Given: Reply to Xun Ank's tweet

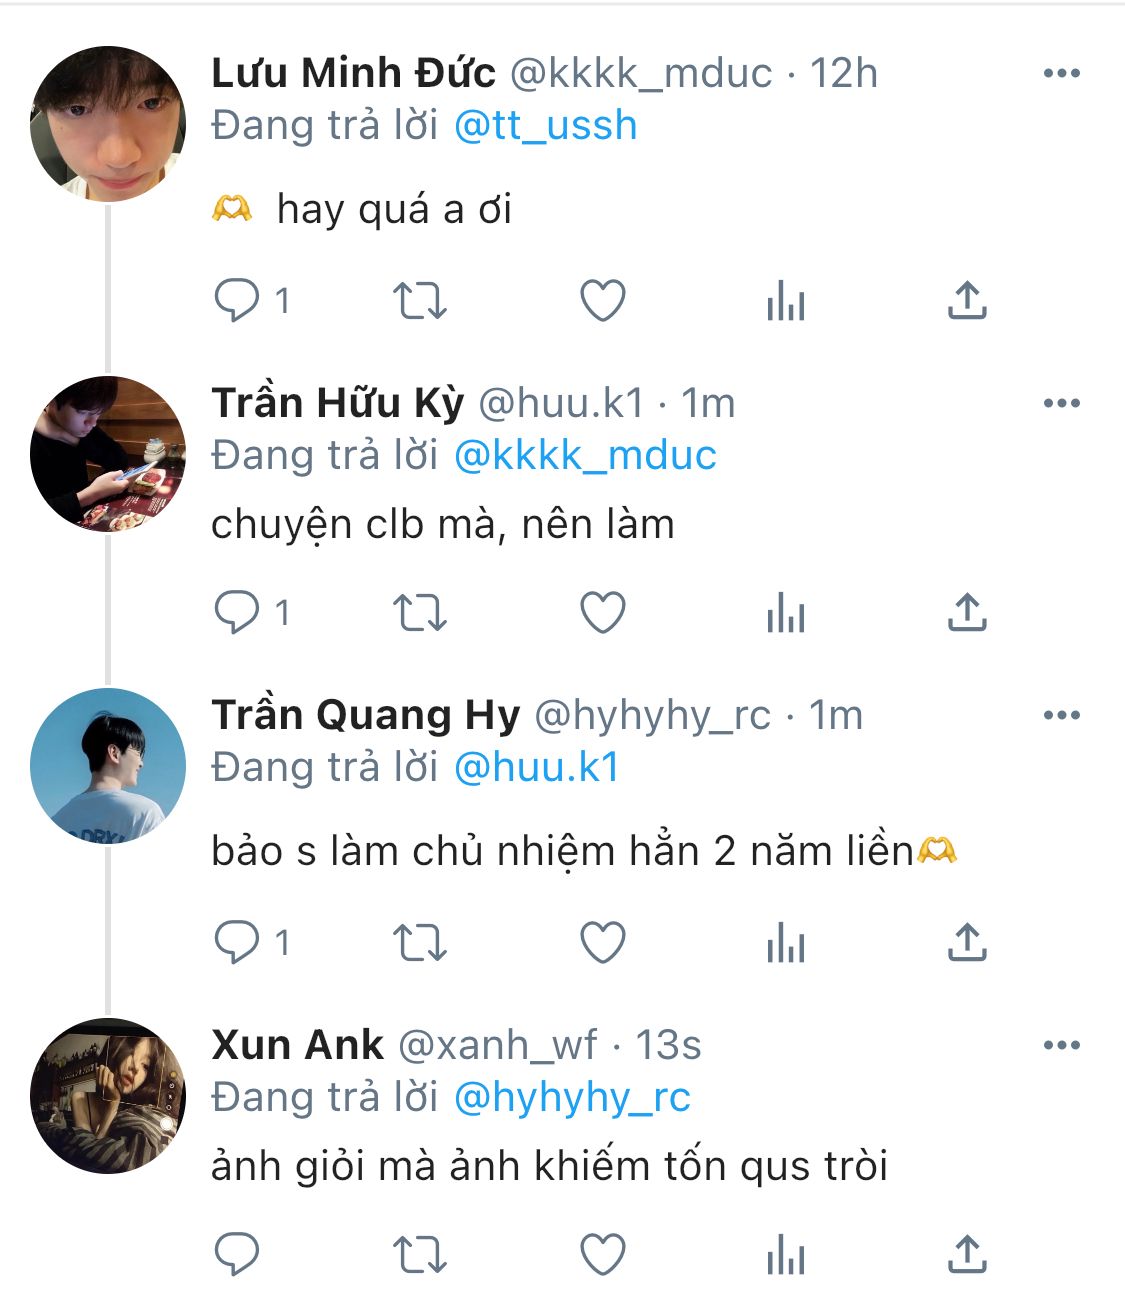Looking at the screenshot, I should [x=237, y=1255].
